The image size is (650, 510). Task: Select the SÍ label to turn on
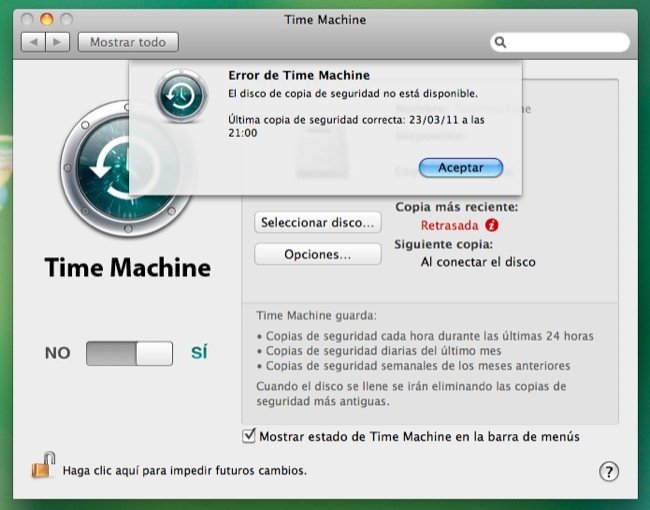click(199, 353)
